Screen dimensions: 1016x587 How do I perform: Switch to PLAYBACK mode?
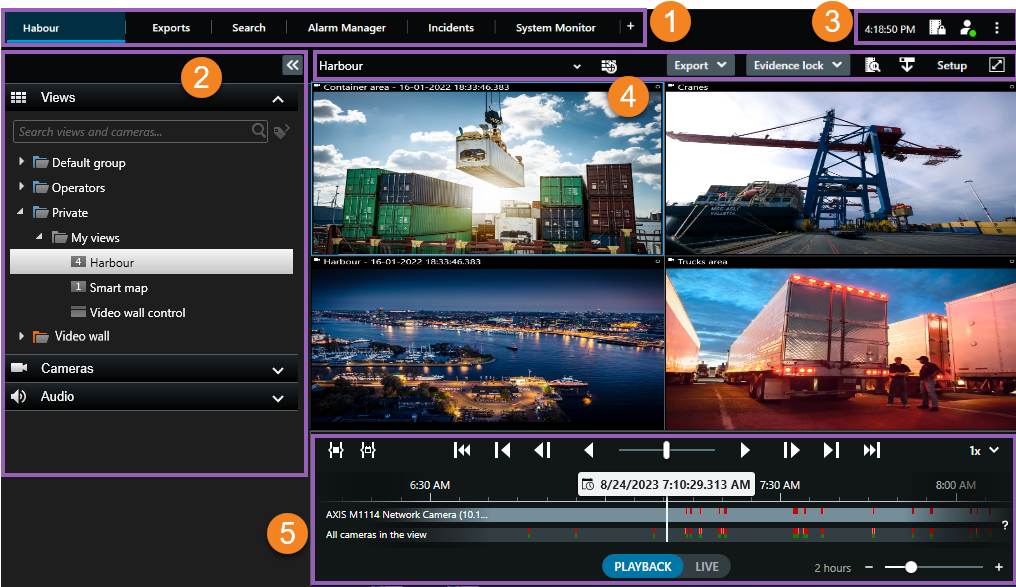643,566
